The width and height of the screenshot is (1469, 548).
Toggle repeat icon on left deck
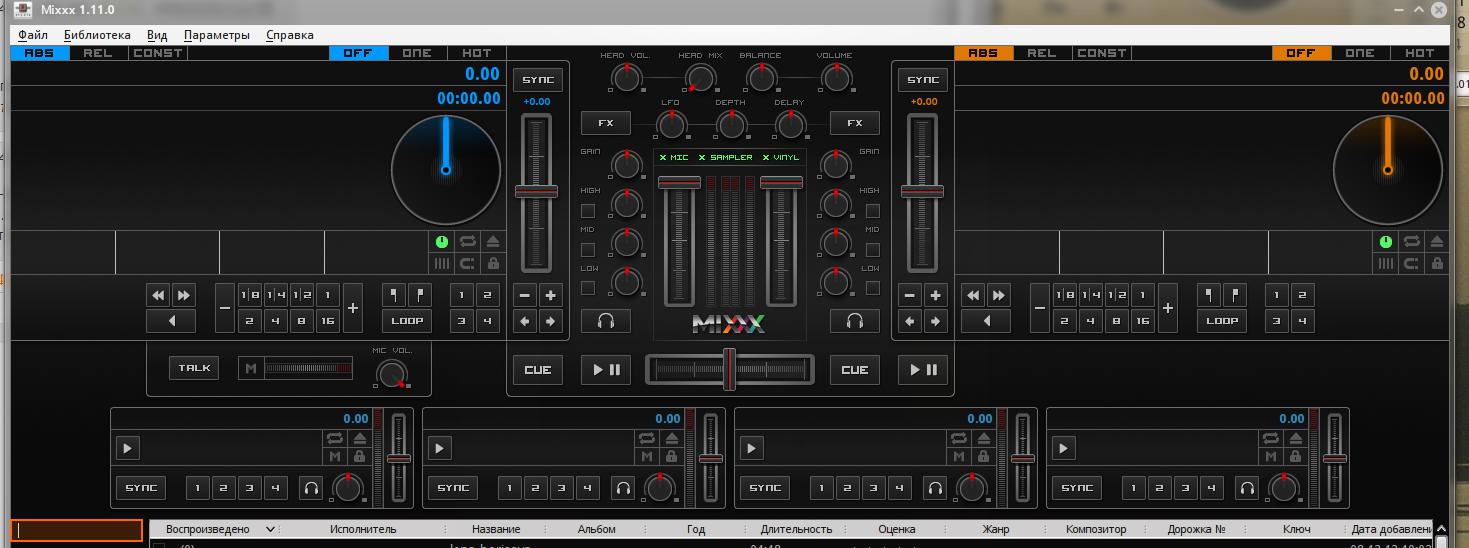tap(467, 241)
